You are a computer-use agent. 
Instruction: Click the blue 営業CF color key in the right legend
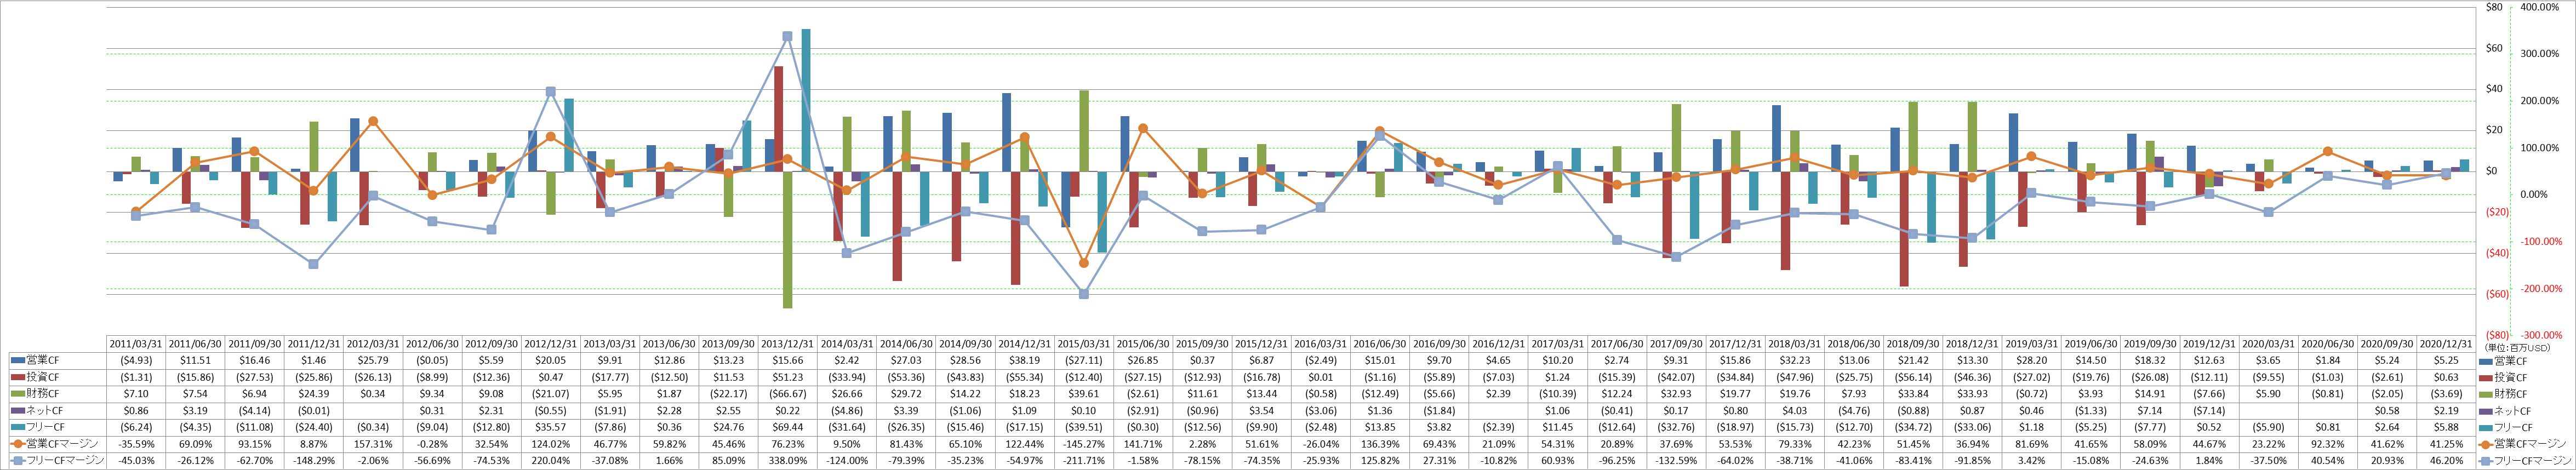(x=2487, y=361)
